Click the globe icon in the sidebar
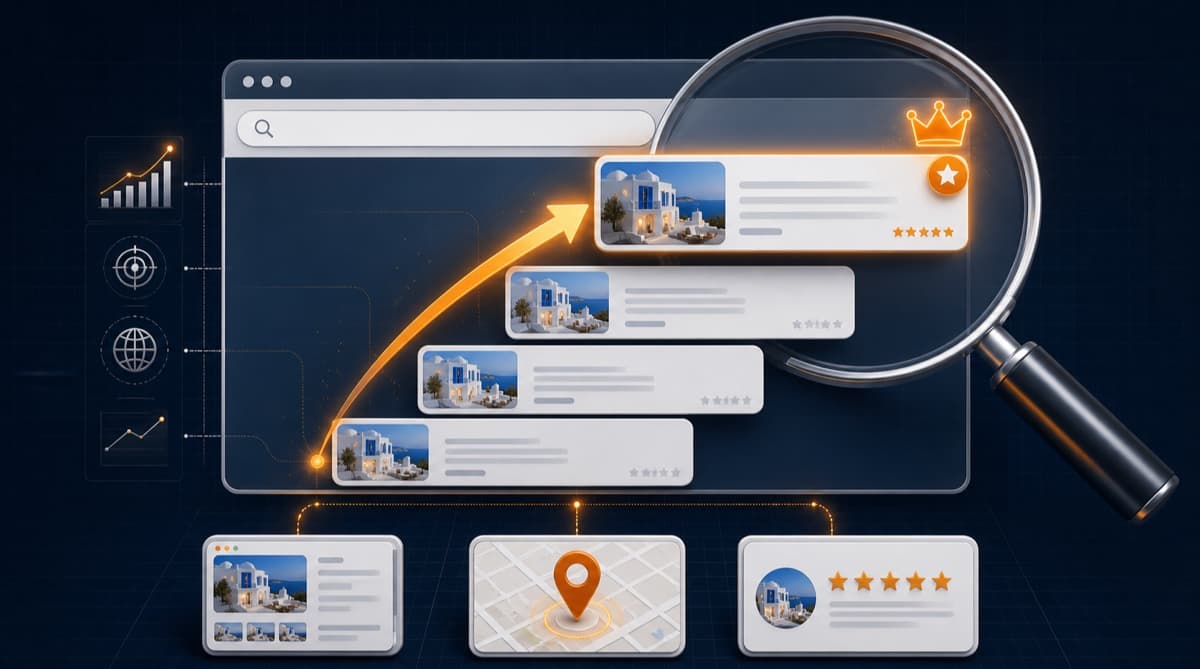The width and height of the screenshot is (1200, 669). (x=134, y=350)
